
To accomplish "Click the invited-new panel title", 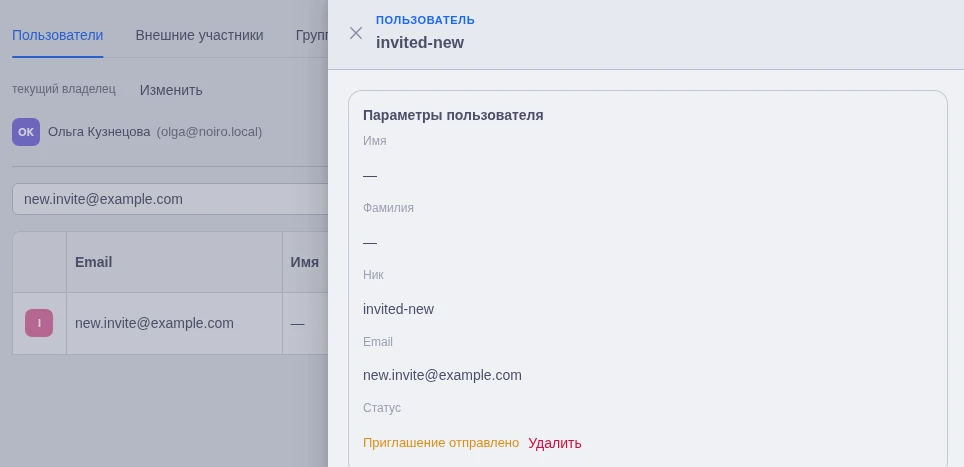I will point(420,43).
